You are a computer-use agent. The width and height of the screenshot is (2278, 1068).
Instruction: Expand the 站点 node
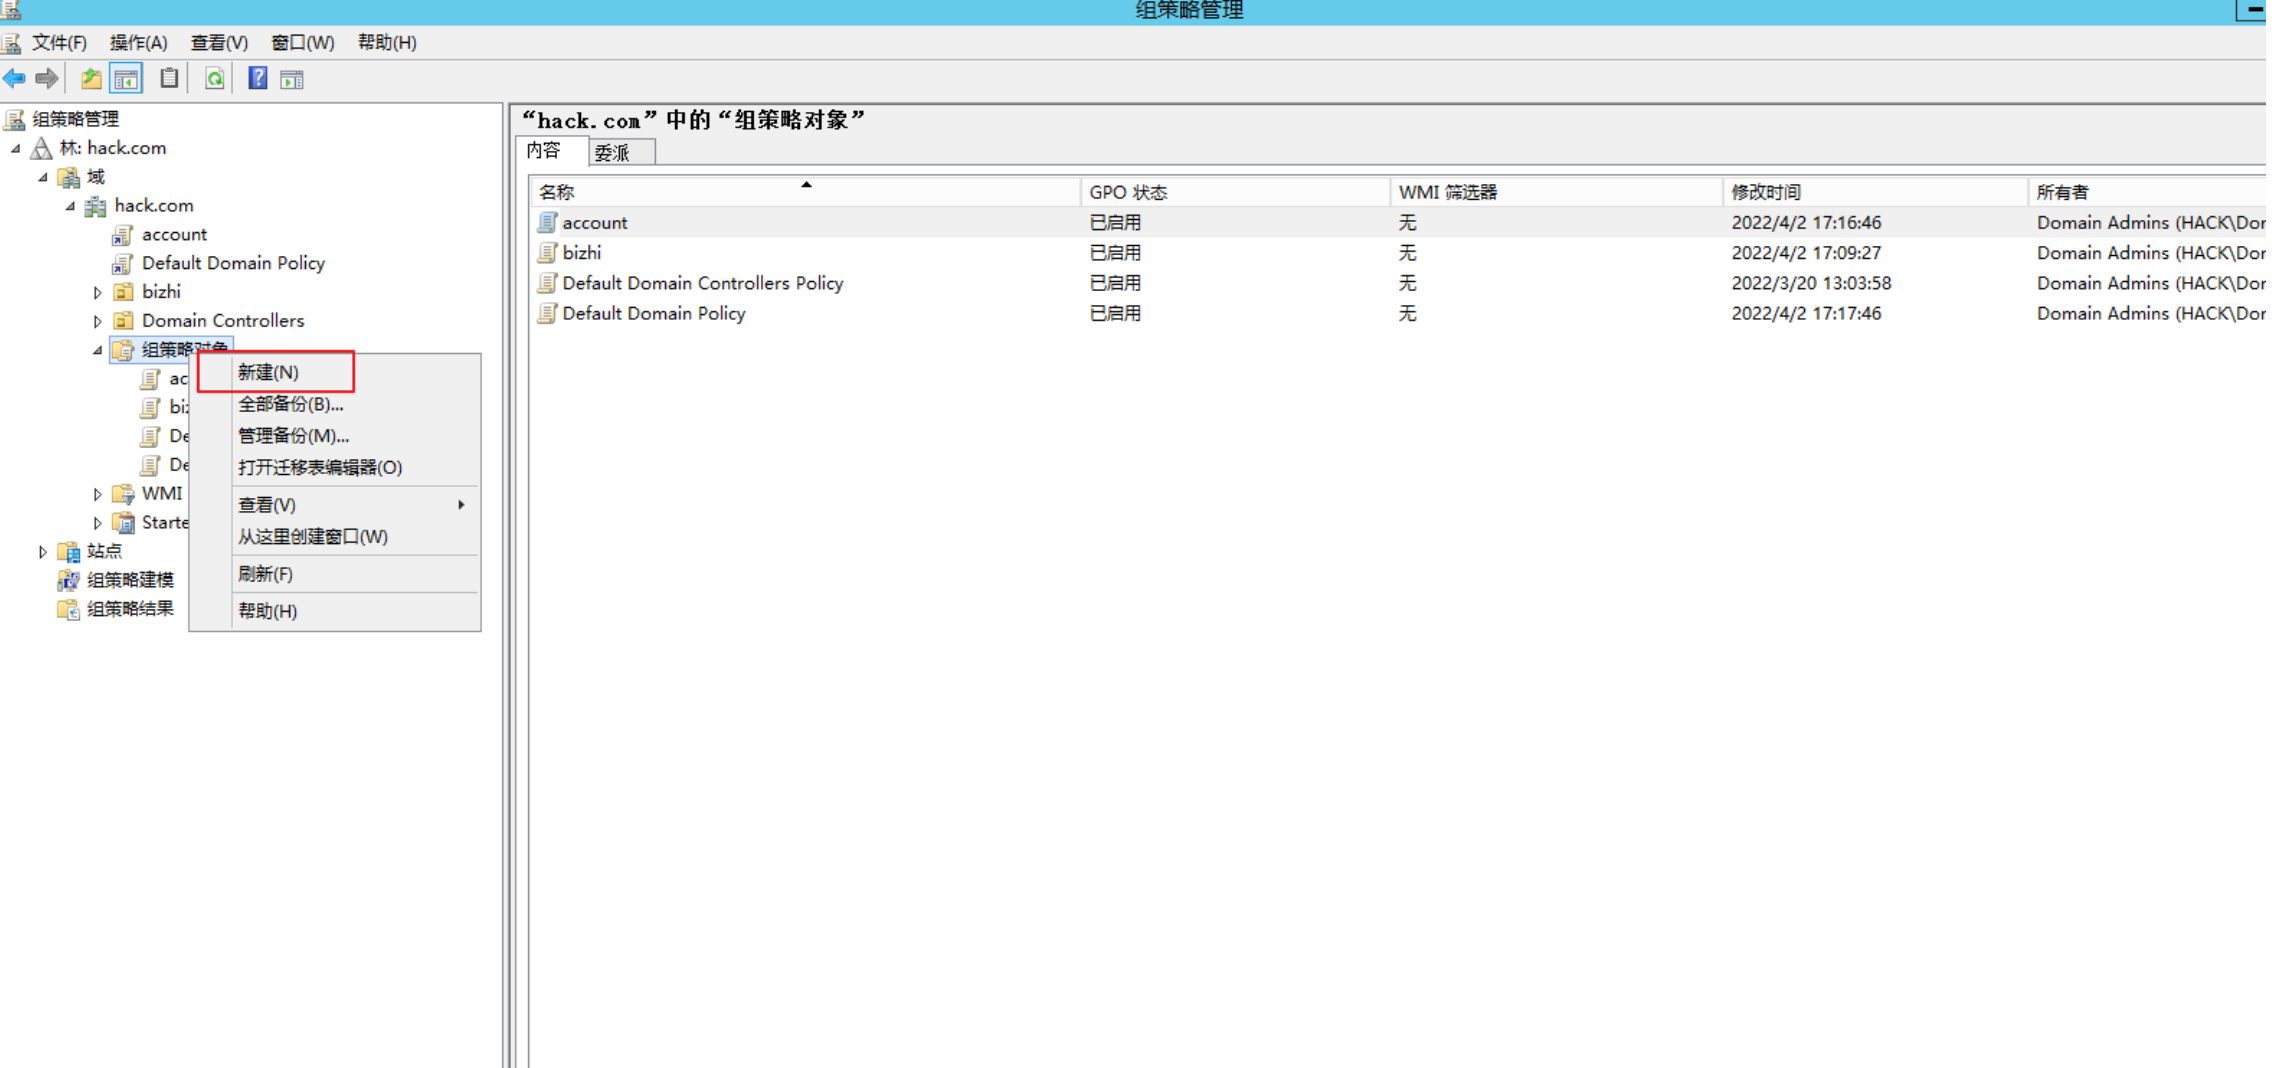(42, 552)
